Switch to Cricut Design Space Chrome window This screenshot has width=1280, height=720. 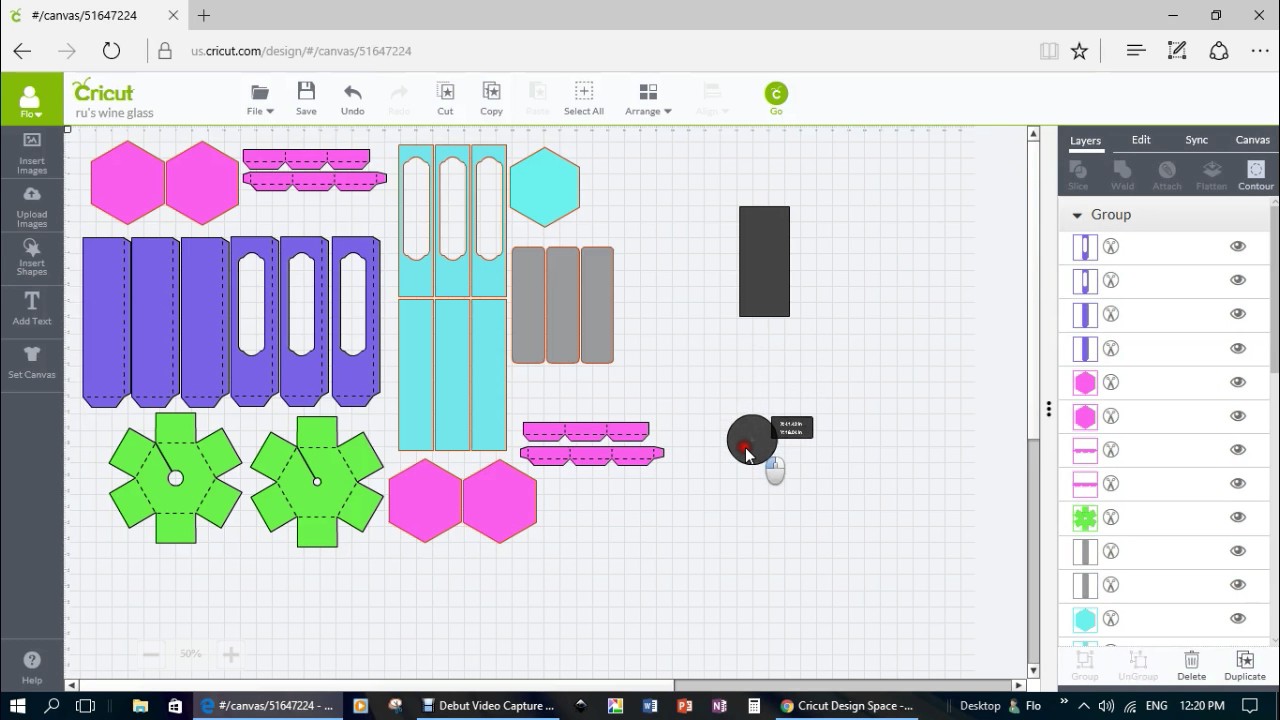click(848, 705)
